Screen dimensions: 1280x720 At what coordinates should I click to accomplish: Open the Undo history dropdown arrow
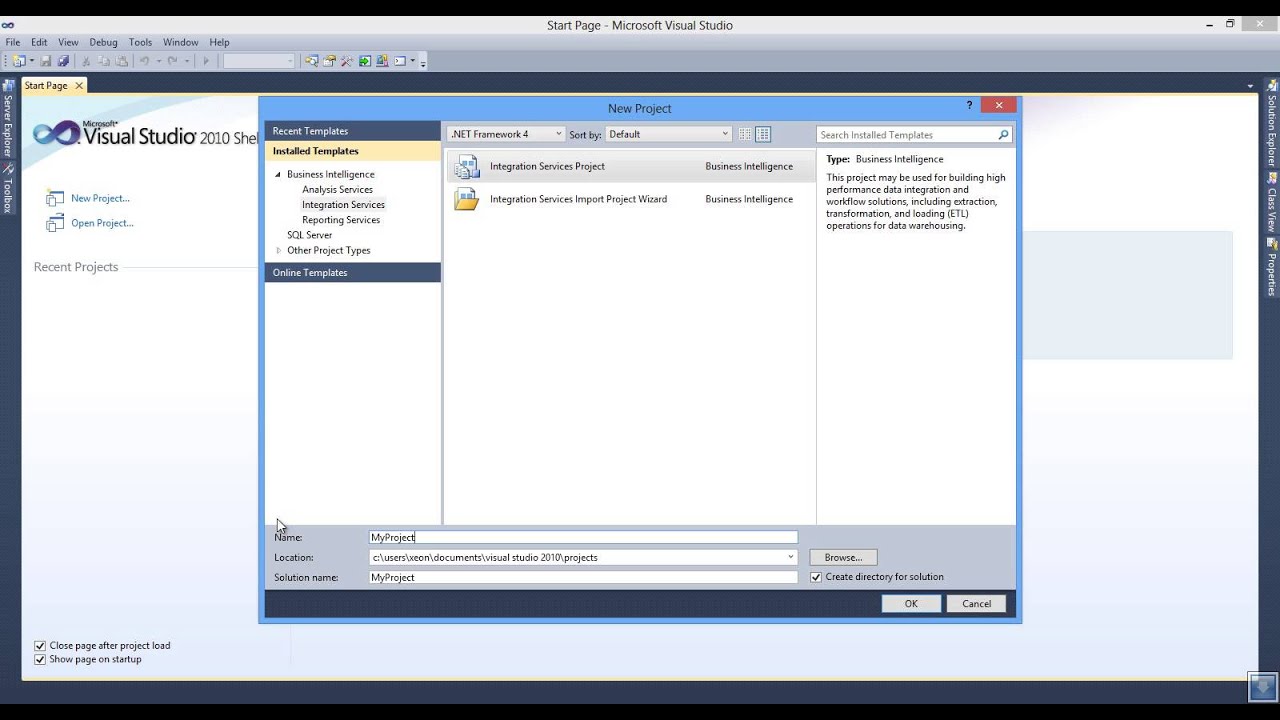[x=157, y=62]
